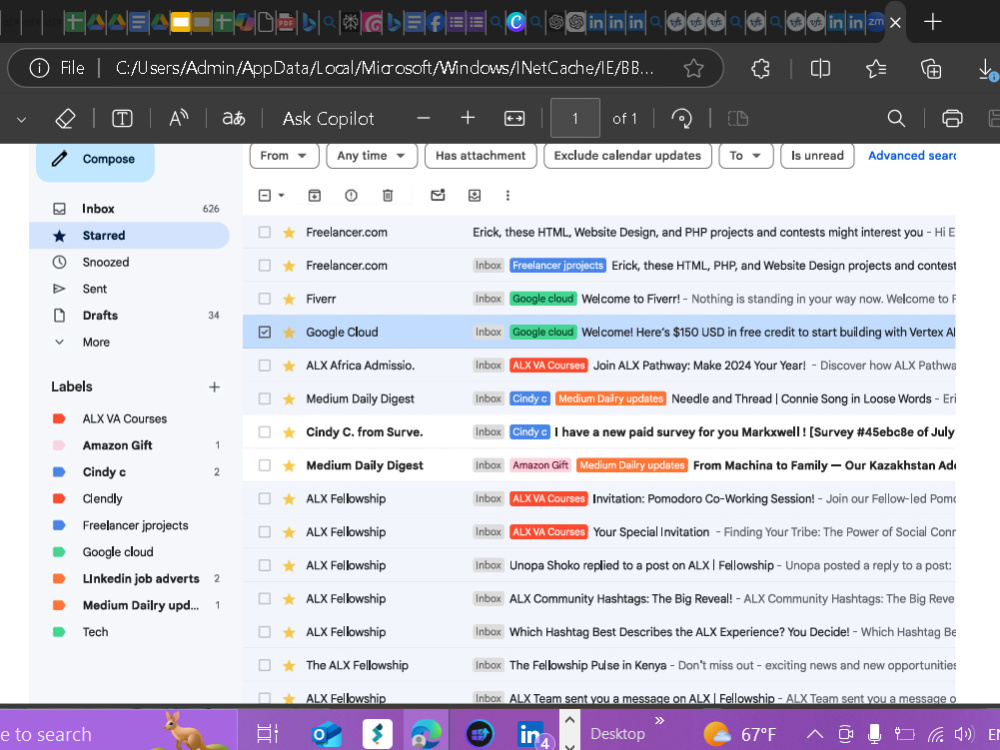This screenshot has height=750, width=1000.
Task: Check the Cindy C. from Surve. email checkbox
Action: 265,432
